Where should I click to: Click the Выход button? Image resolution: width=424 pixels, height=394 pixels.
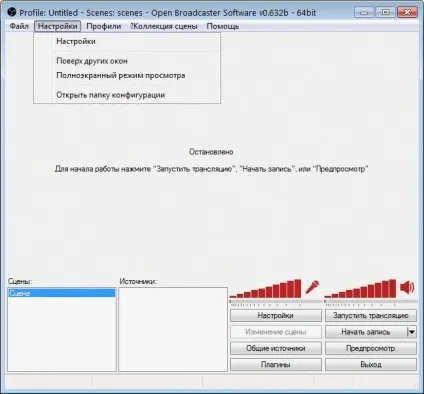click(x=371, y=365)
